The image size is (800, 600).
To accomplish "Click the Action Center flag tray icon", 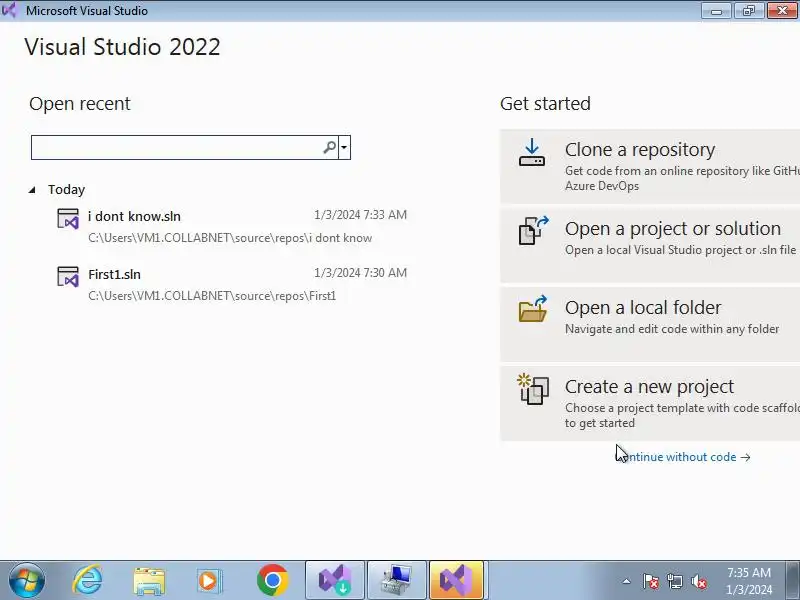I will pos(651,581).
